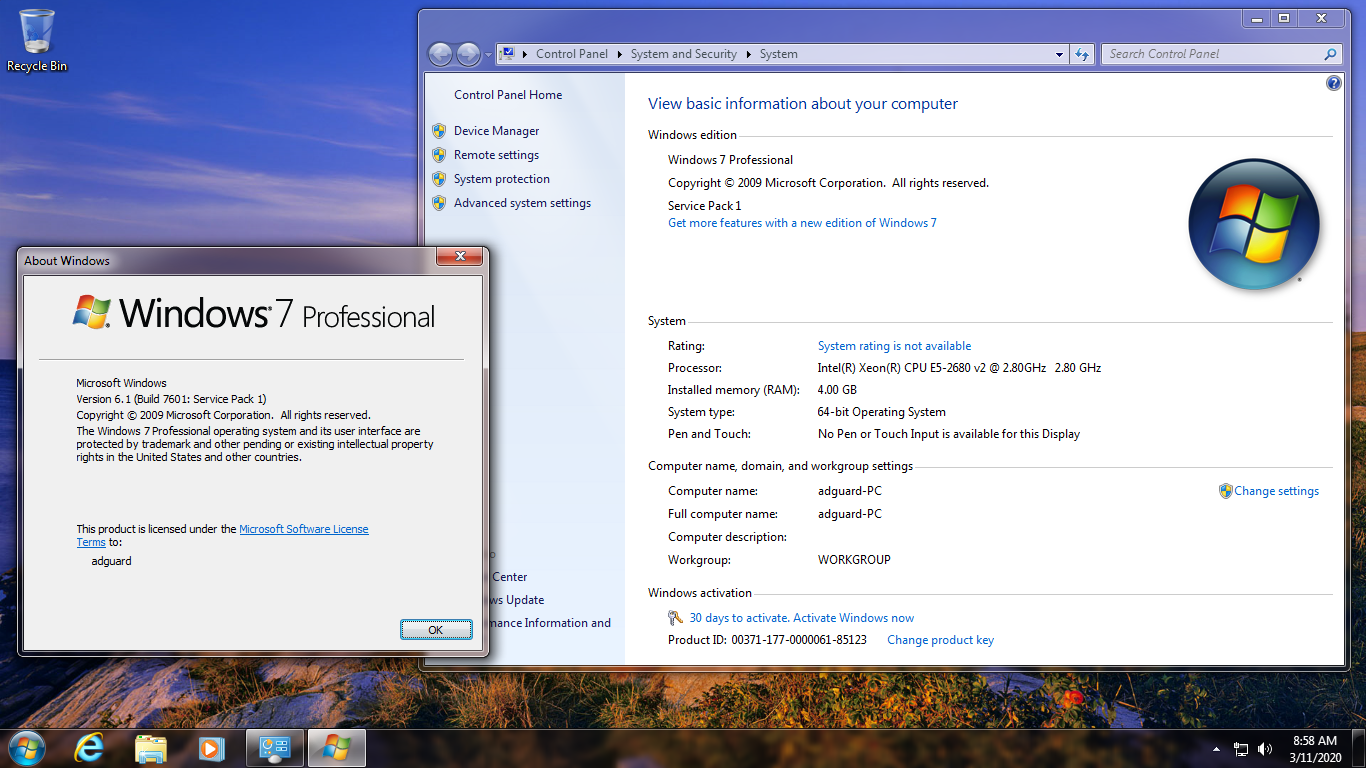Close the About Windows dialog
Image resolution: width=1366 pixels, height=768 pixels.
(460, 257)
